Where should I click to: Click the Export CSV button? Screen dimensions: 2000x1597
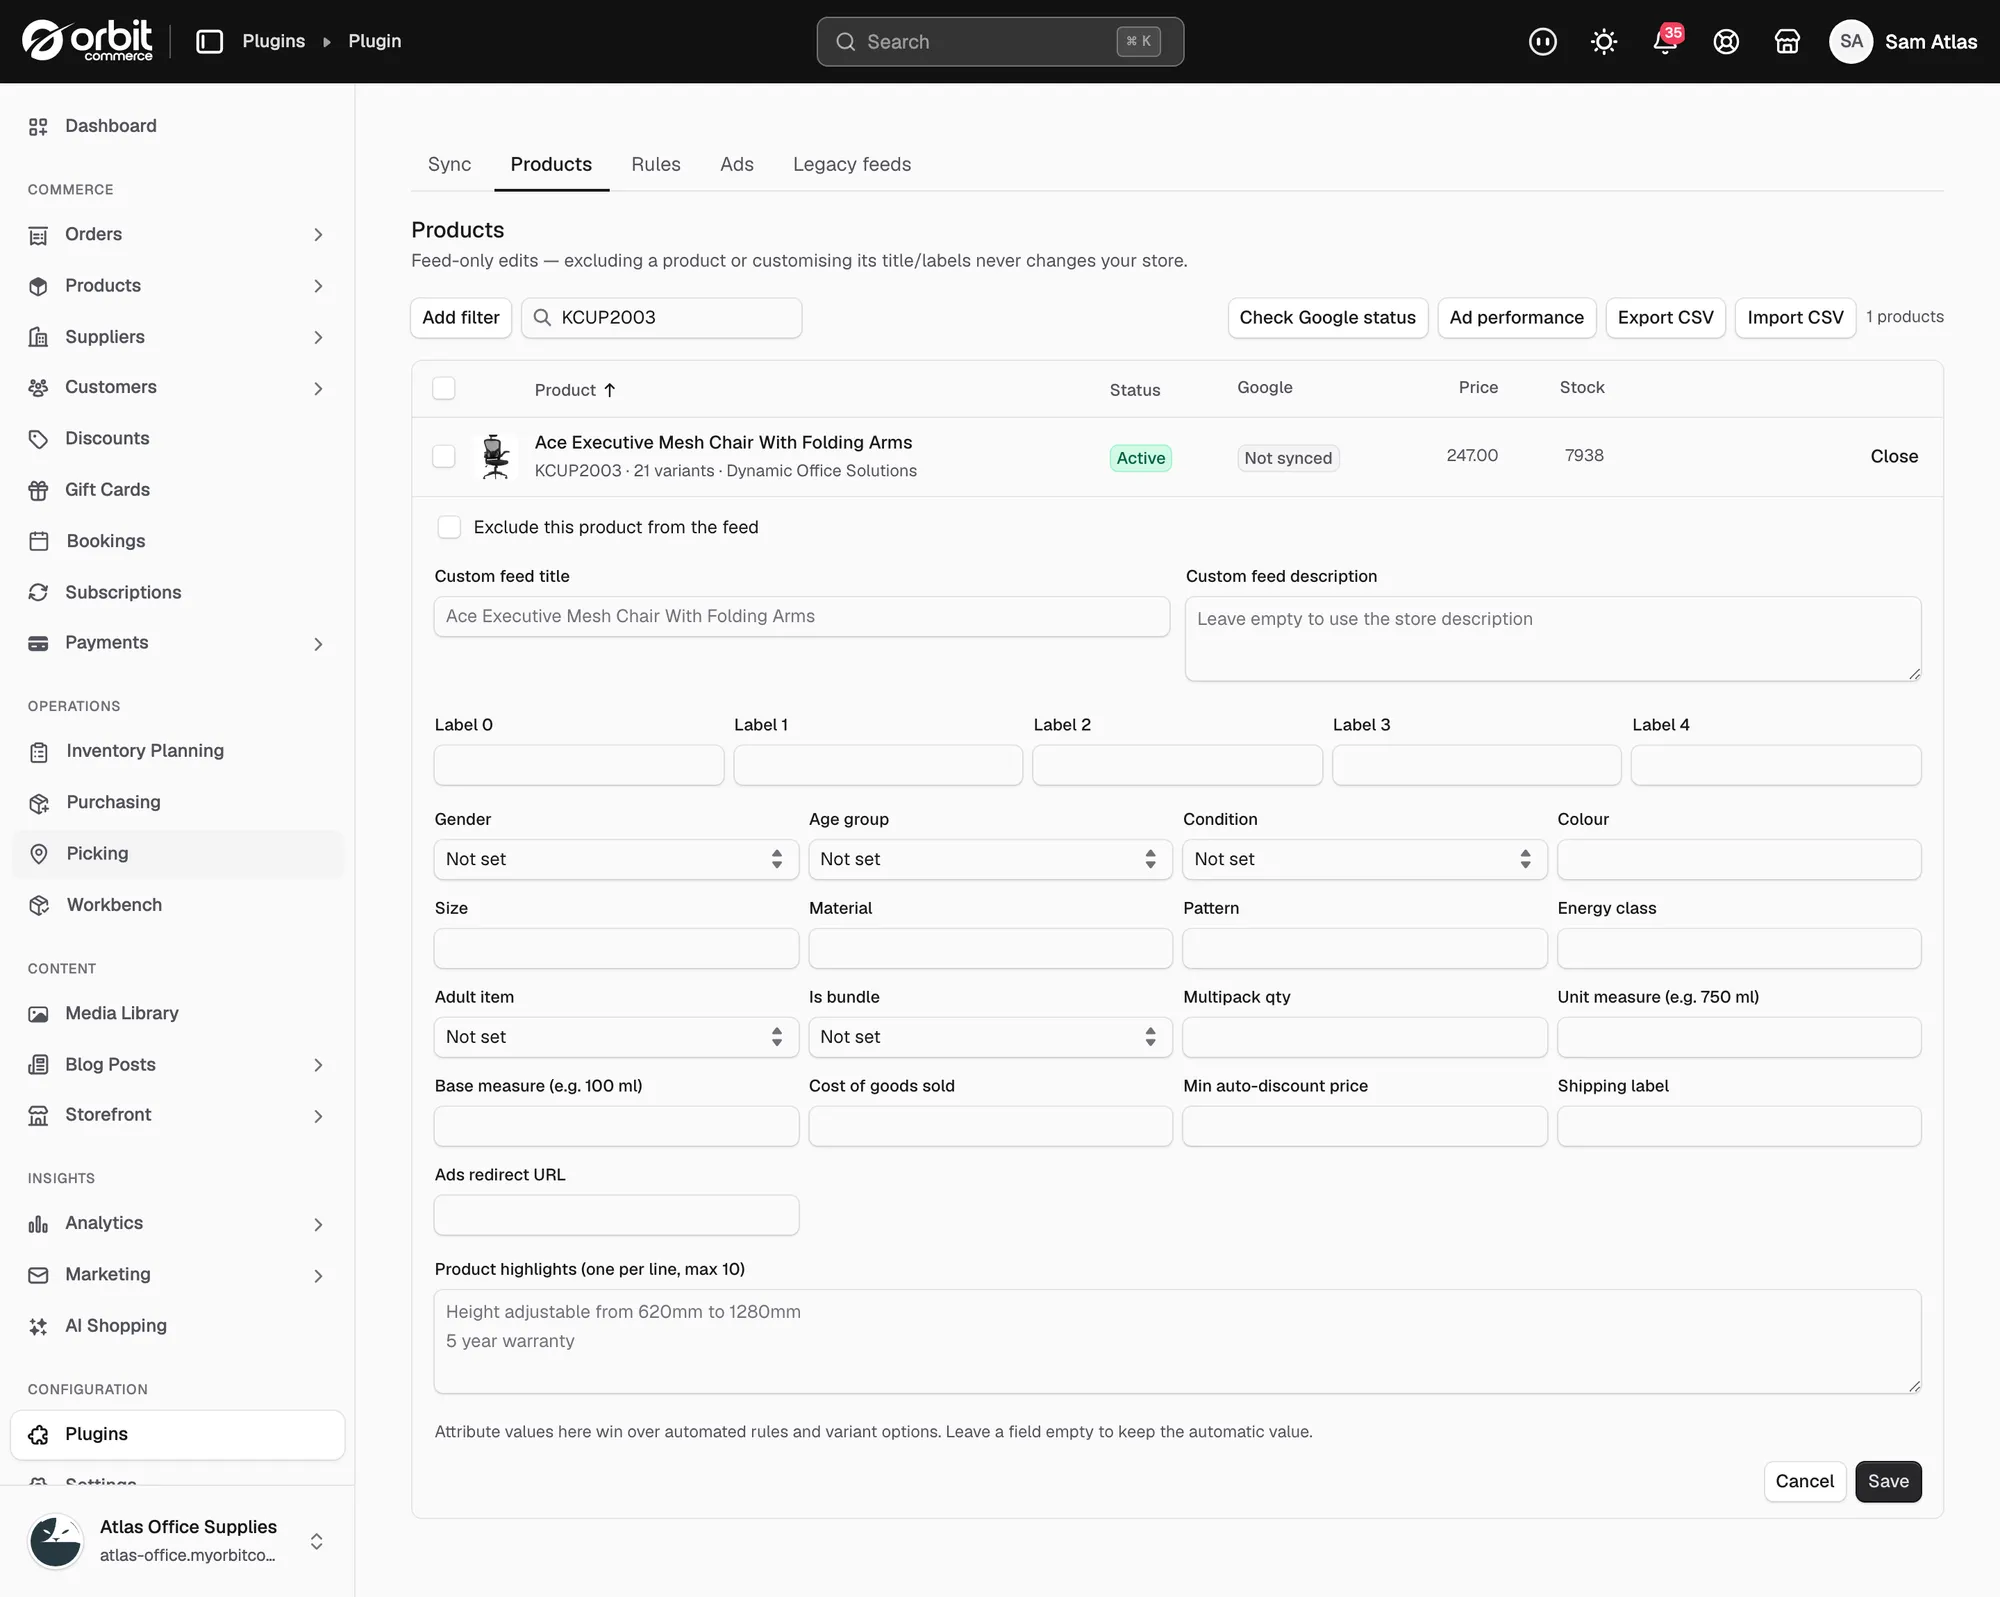click(1665, 318)
